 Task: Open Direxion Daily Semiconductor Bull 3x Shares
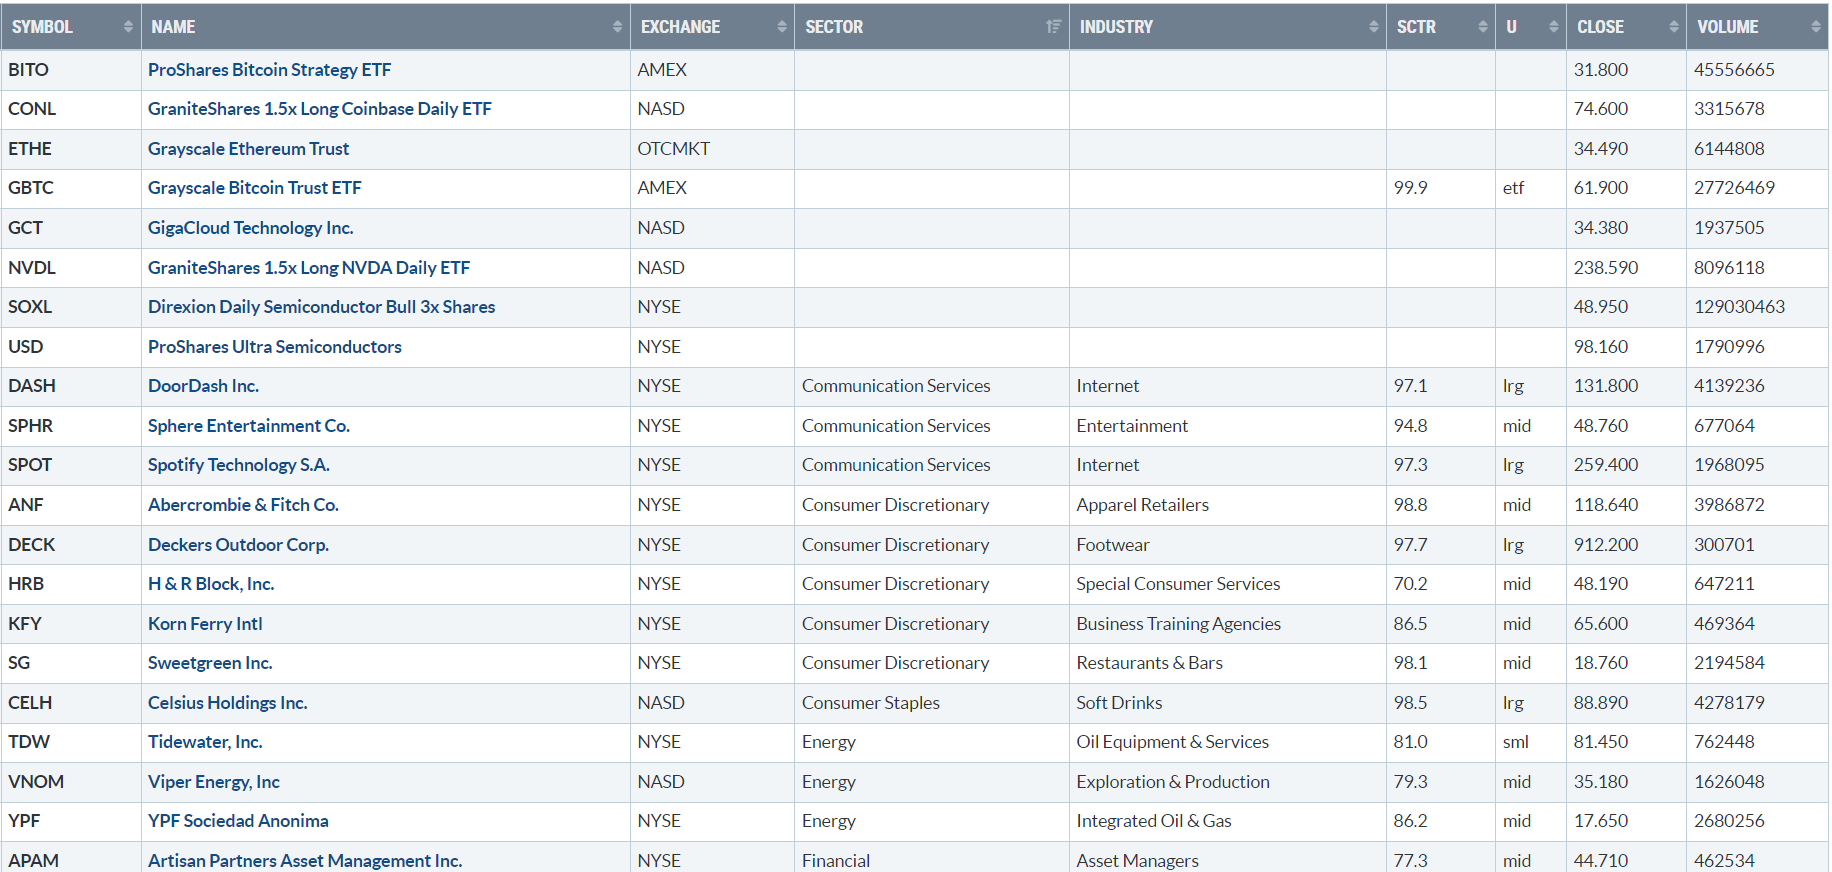click(321, 307)
